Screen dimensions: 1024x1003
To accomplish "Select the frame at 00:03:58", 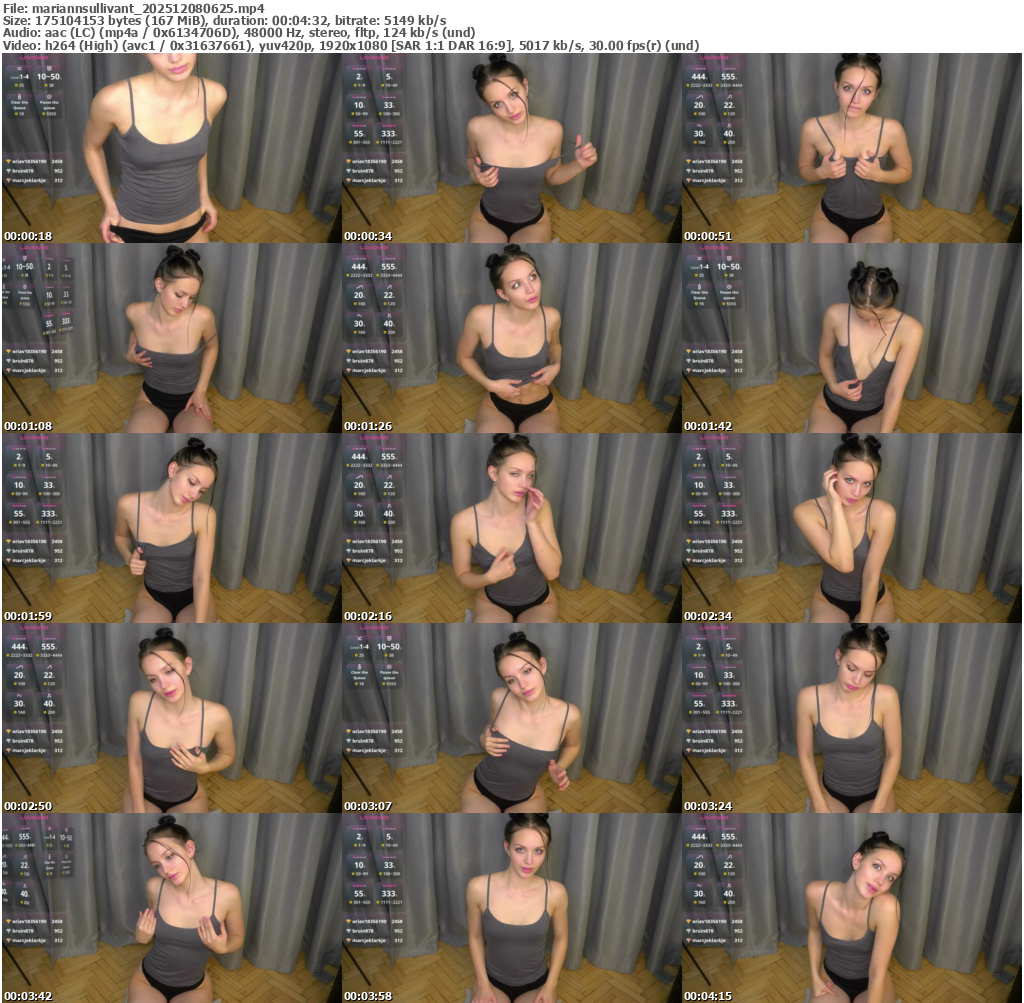I will [x=511, y=908].
